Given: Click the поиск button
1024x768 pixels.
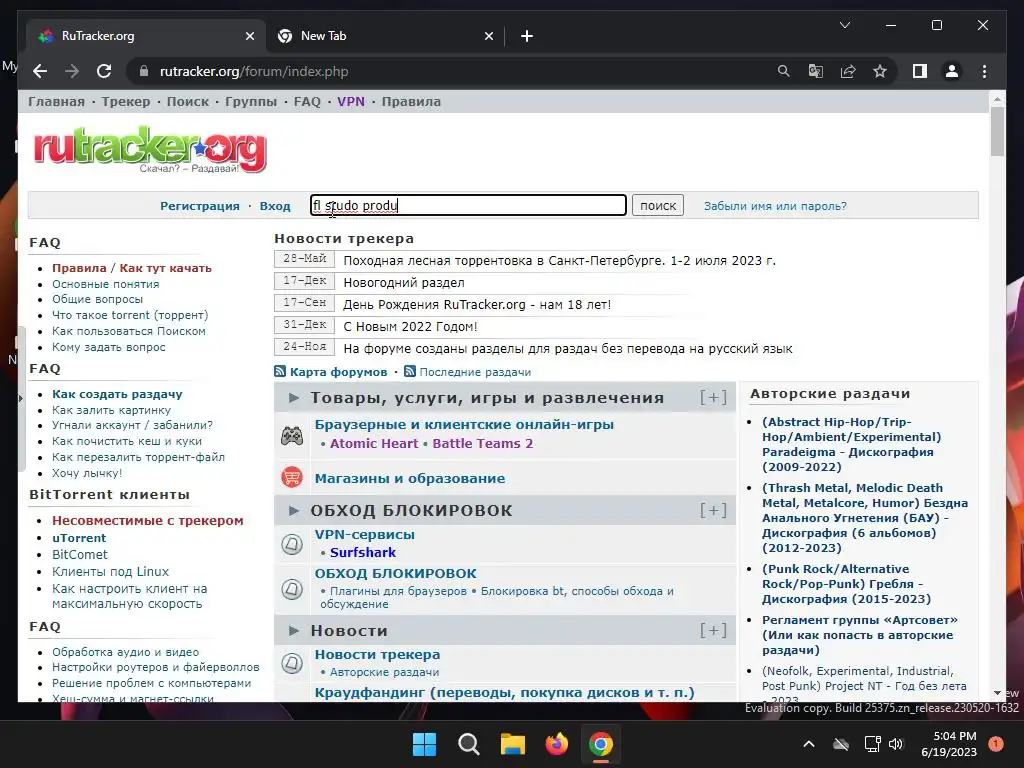Looking at the screenshot, I should click(658, 205).
